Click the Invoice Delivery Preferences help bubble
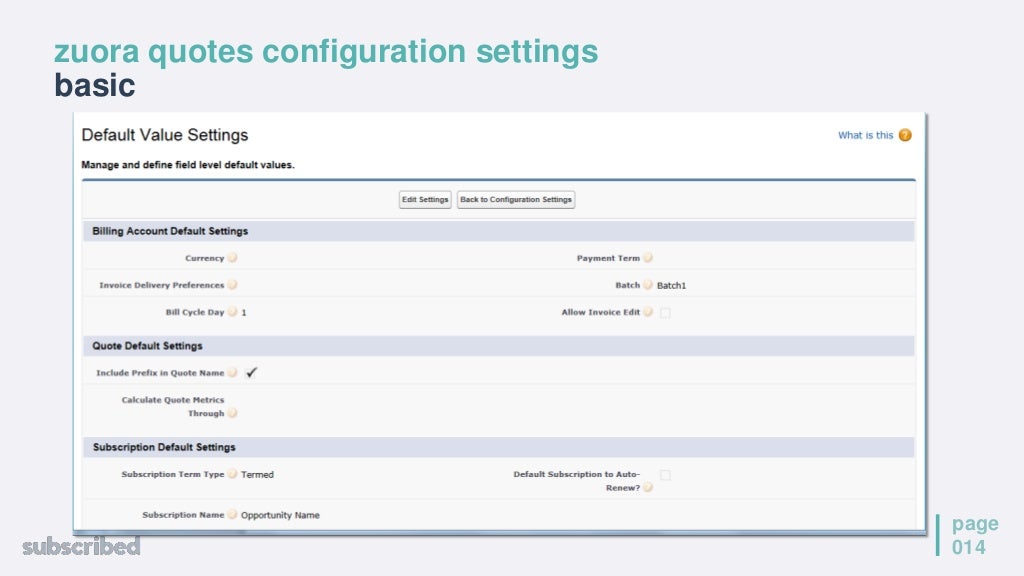Screen dimensions: 1024x576 click(x=232, y=285)
